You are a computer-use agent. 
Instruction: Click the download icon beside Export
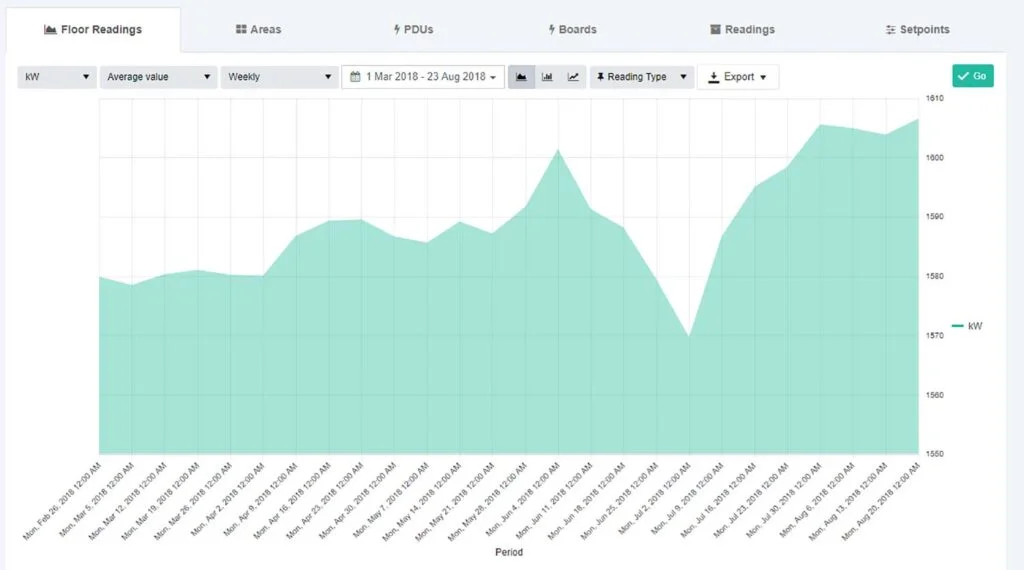point(713,77)
